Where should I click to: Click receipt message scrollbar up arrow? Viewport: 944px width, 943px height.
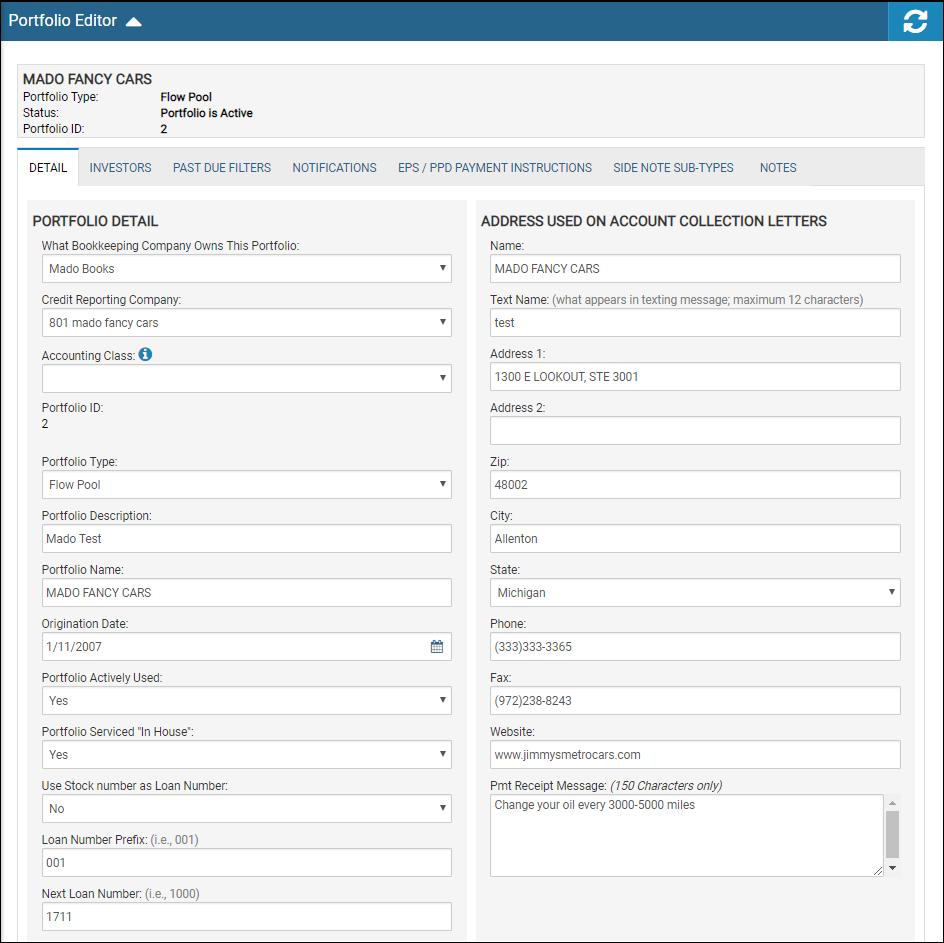pos(893,803)
